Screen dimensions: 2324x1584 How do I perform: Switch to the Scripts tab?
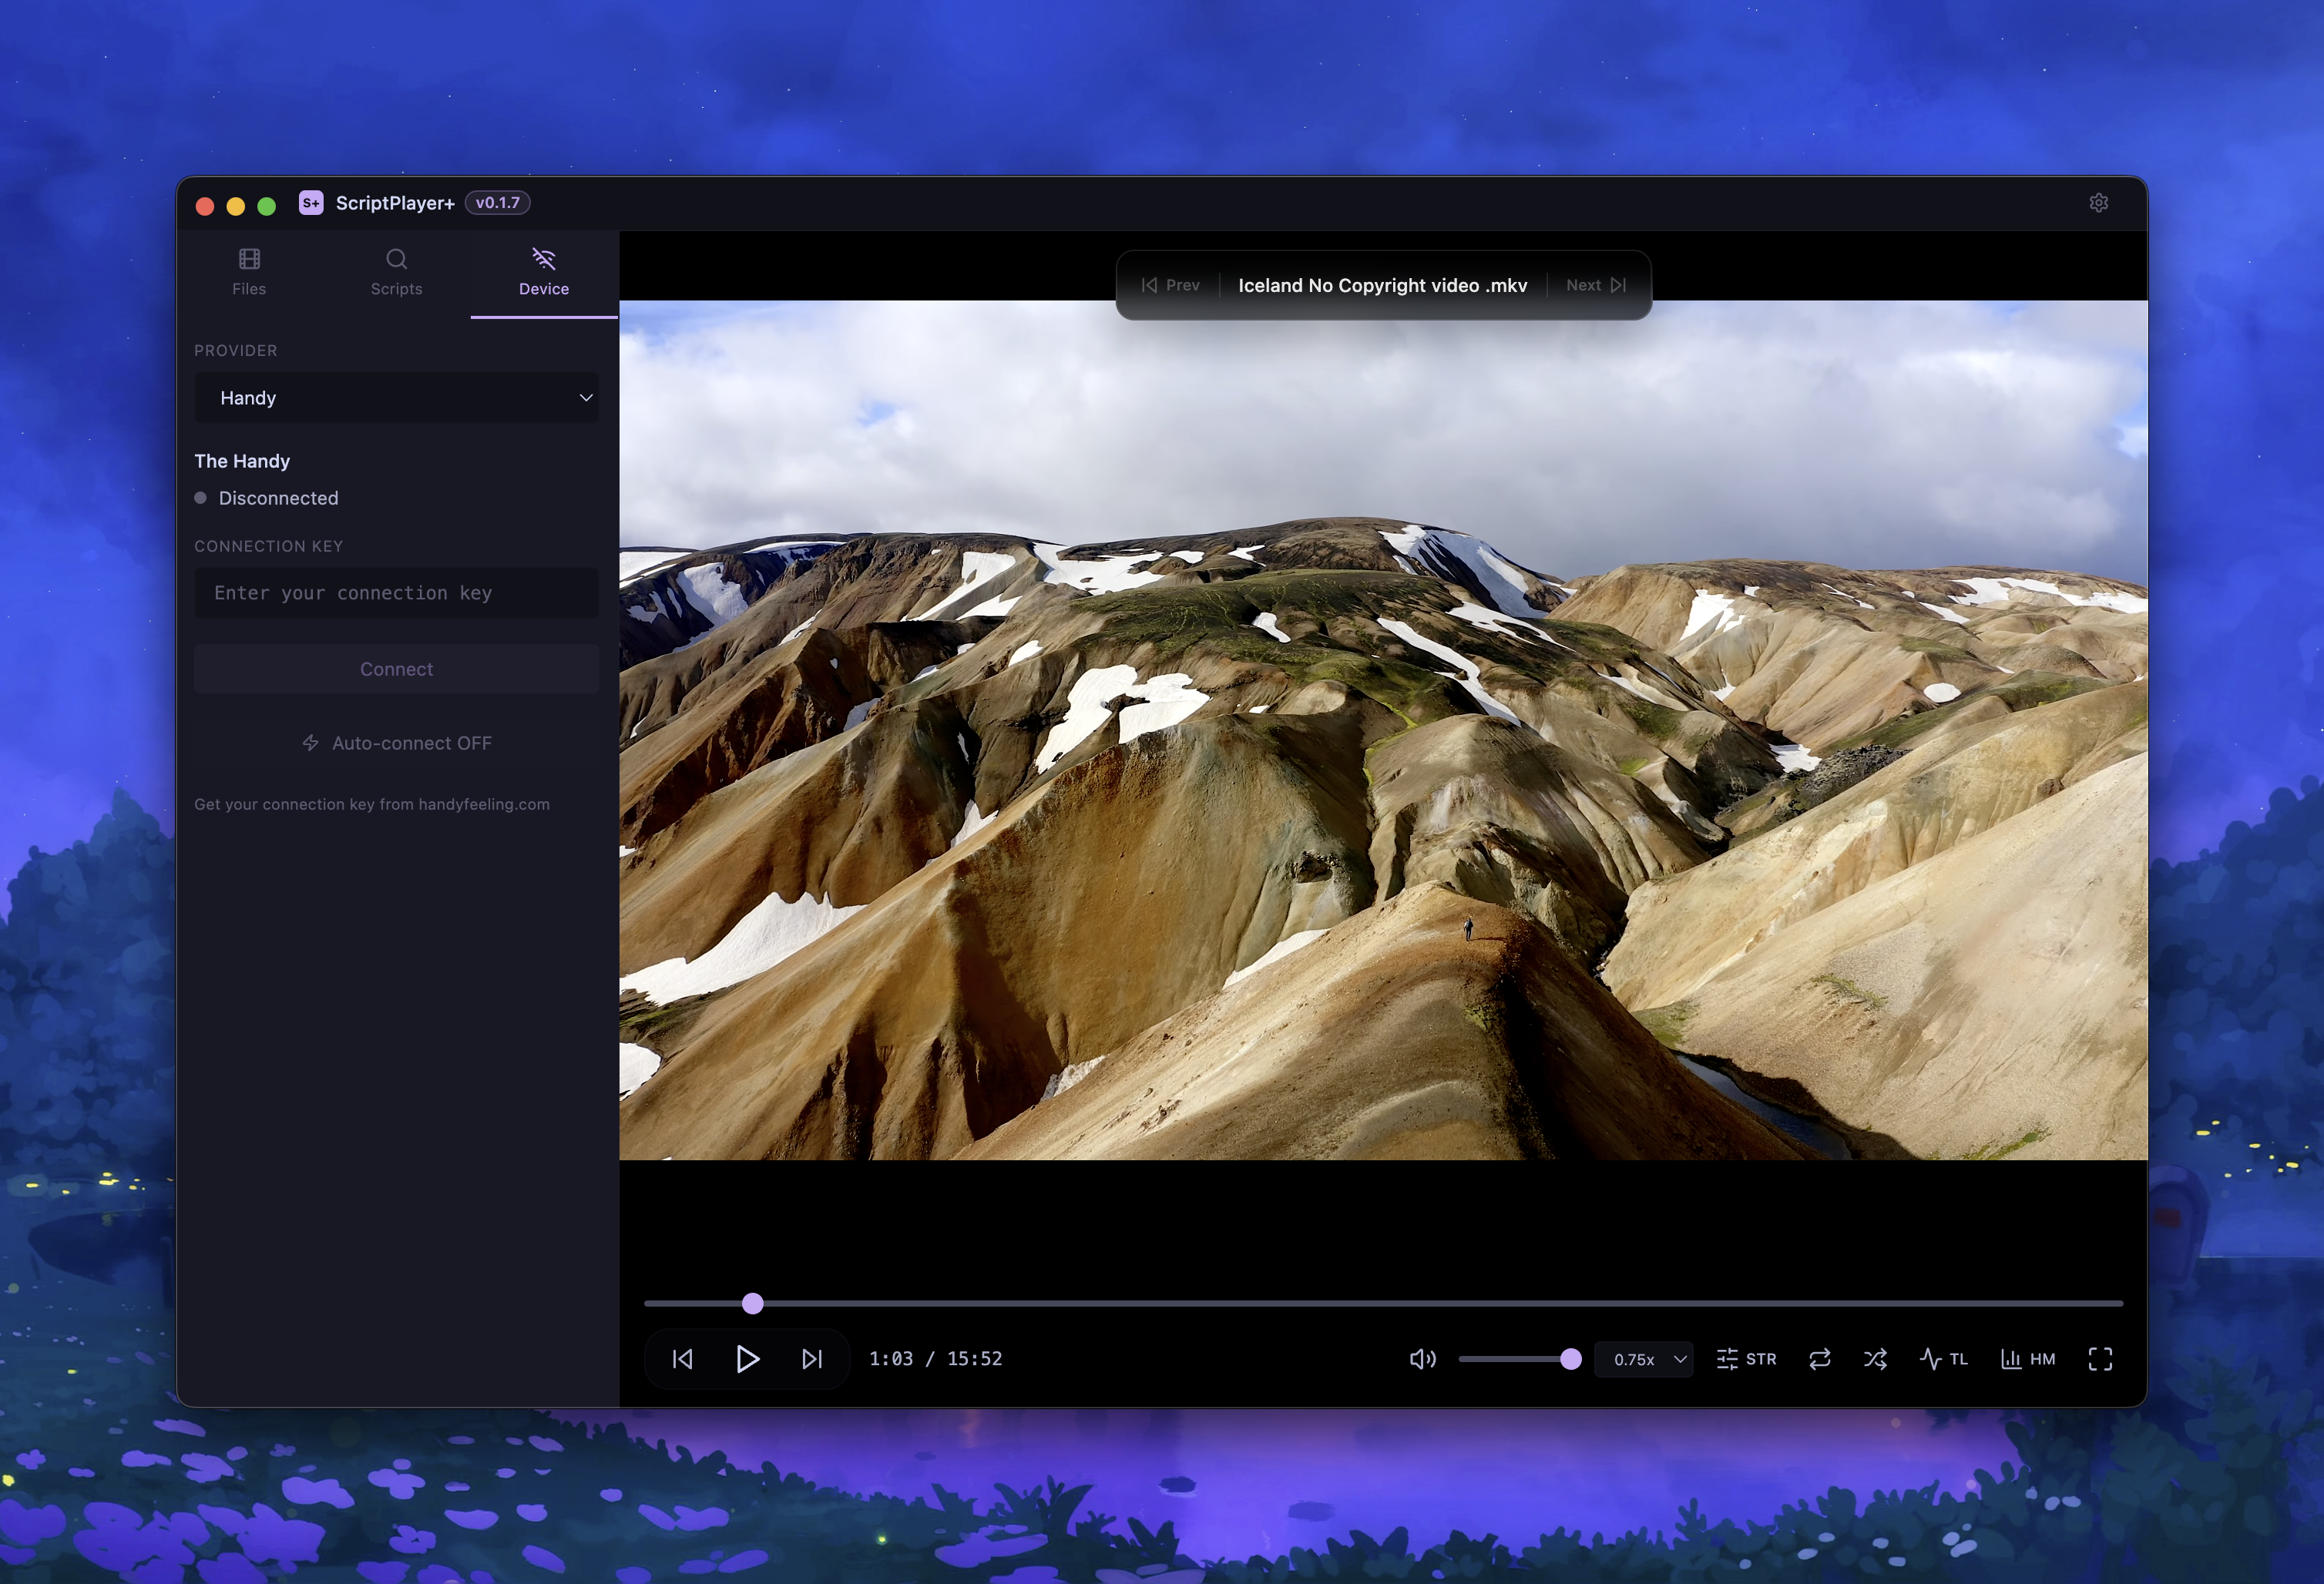pyautogui.click(x=396, y=272)
